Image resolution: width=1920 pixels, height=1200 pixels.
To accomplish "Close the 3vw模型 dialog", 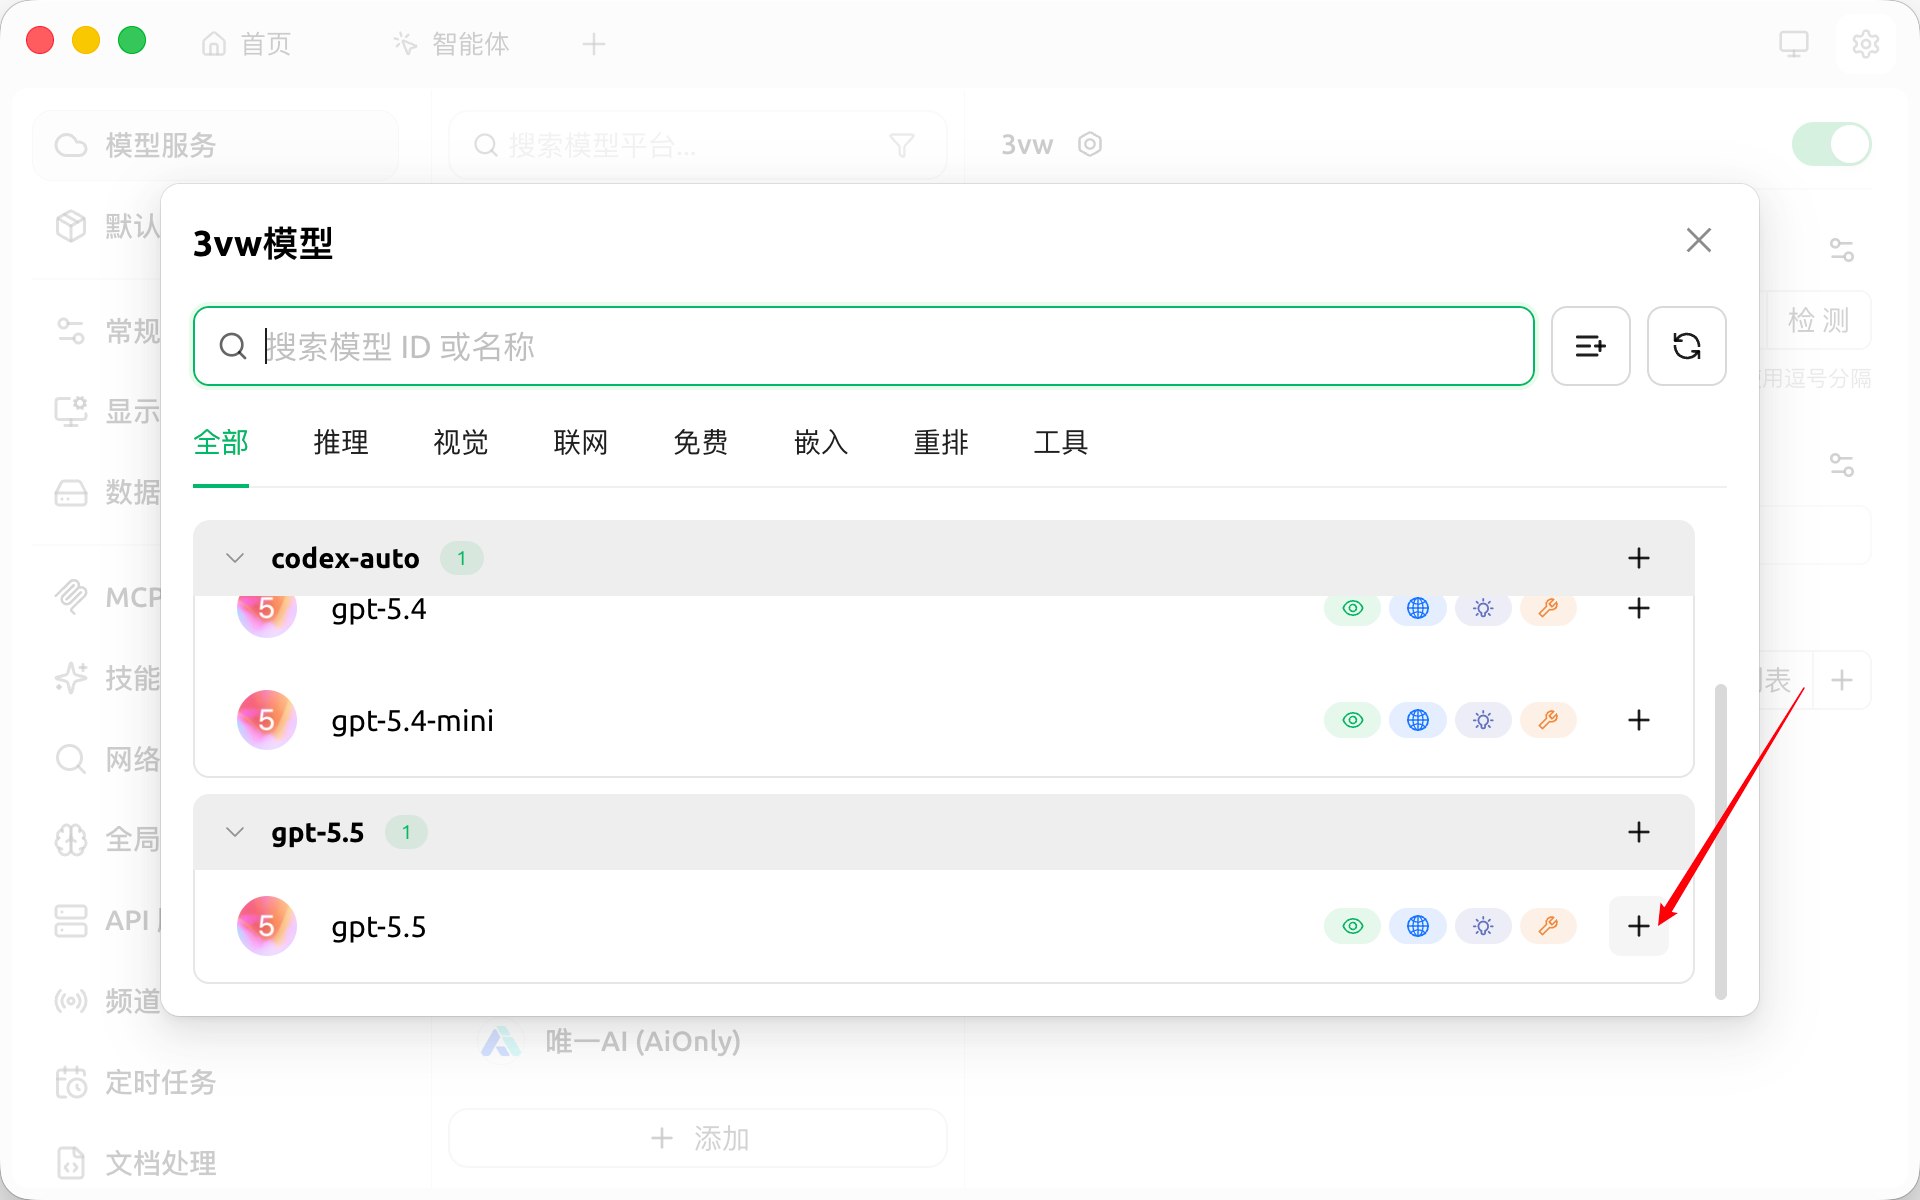I will coord(1698,240).
